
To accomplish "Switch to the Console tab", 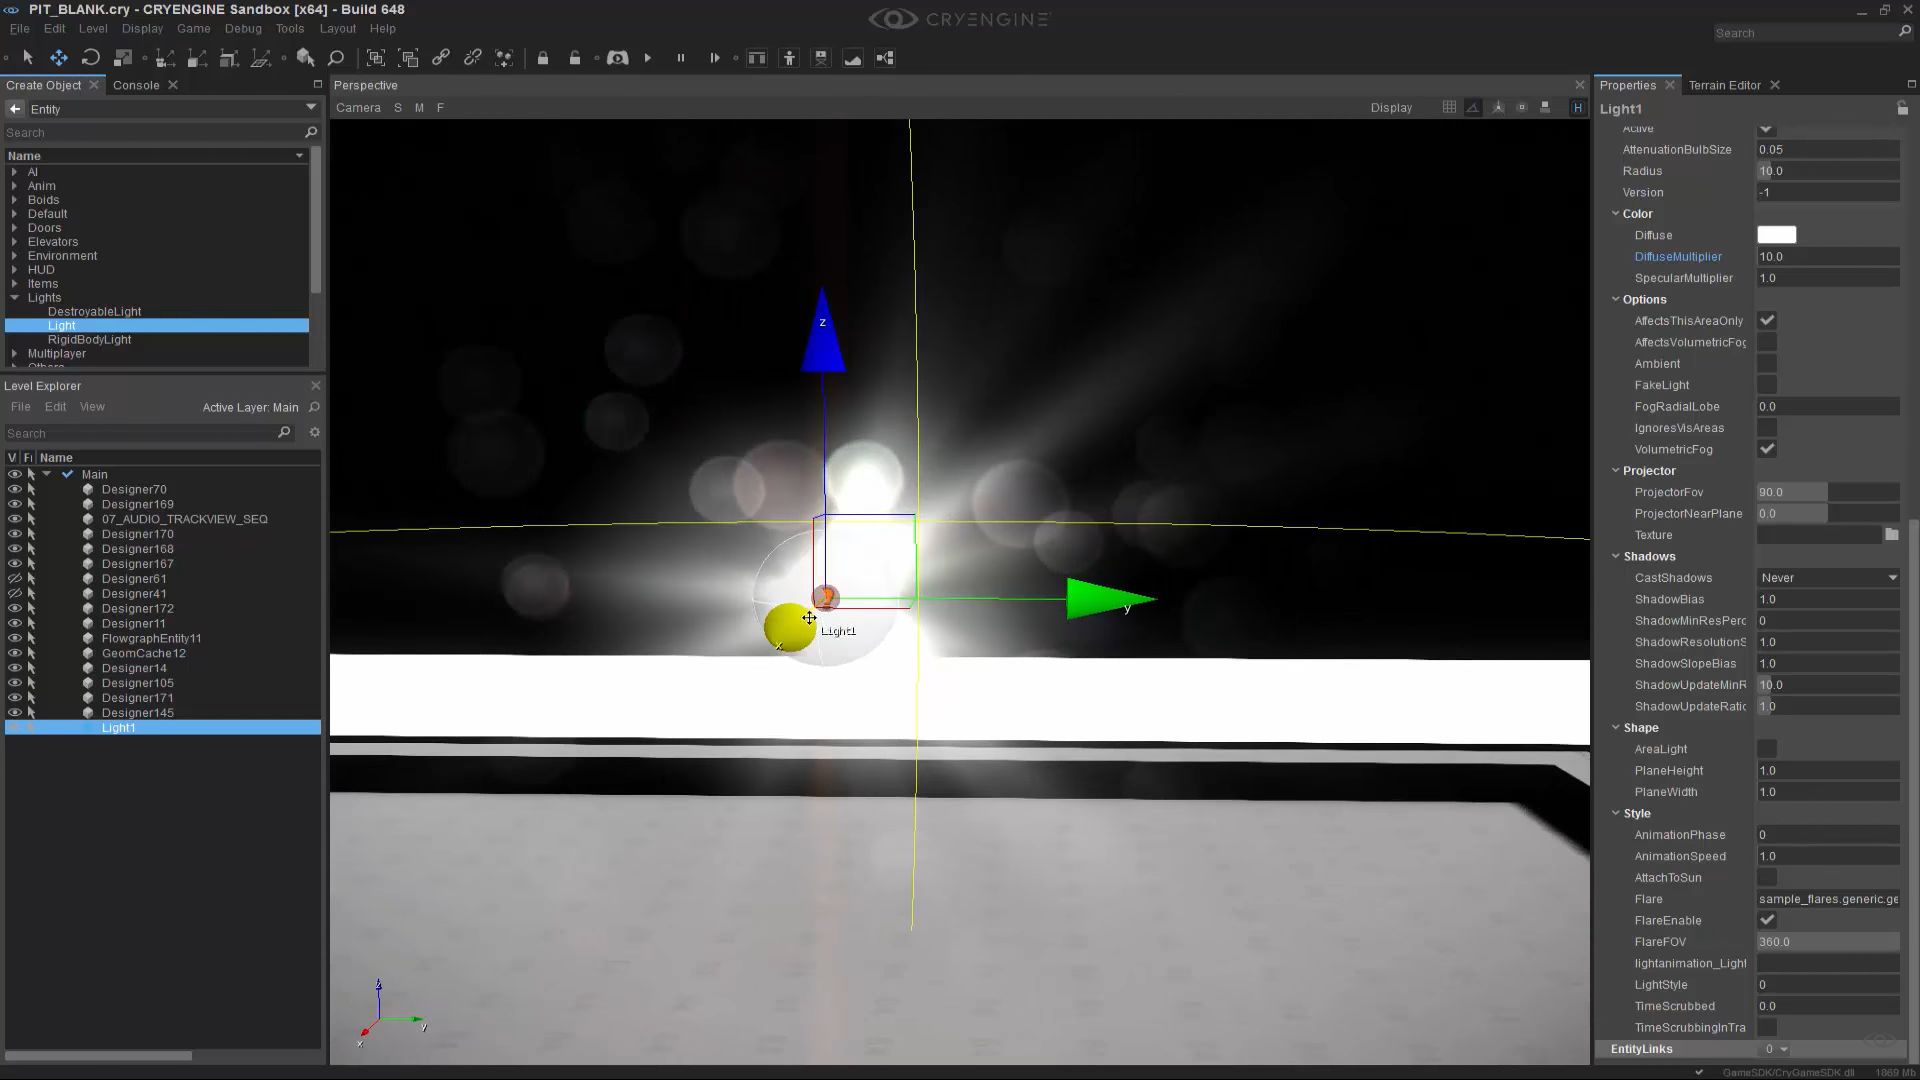I will tap(136, 85).
